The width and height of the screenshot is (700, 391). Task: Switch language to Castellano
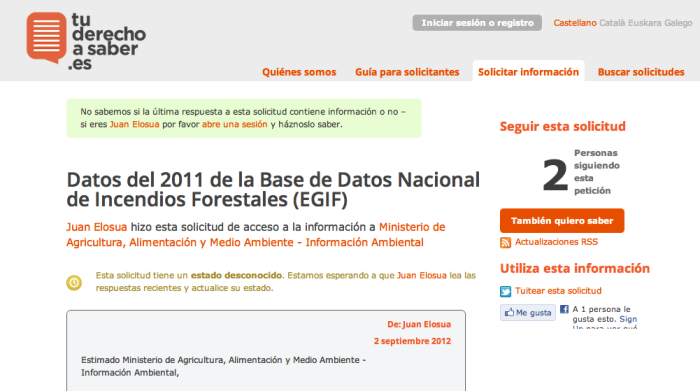[x=575, y=23]
